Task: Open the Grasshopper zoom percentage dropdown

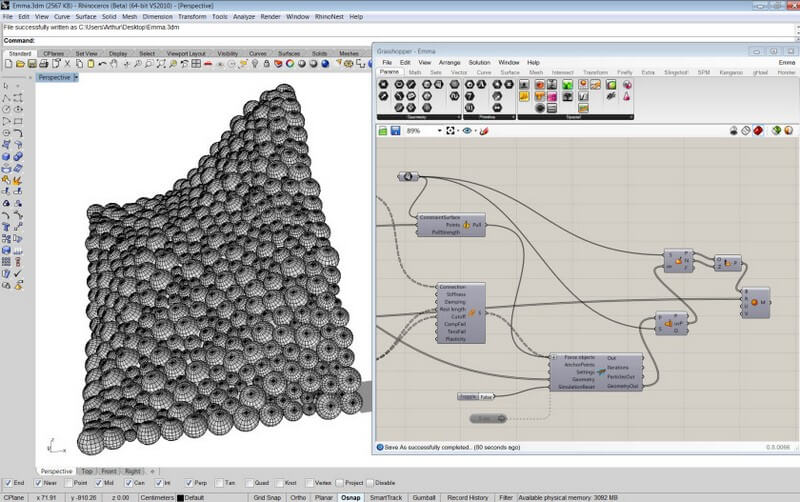Action: [438, 130]
